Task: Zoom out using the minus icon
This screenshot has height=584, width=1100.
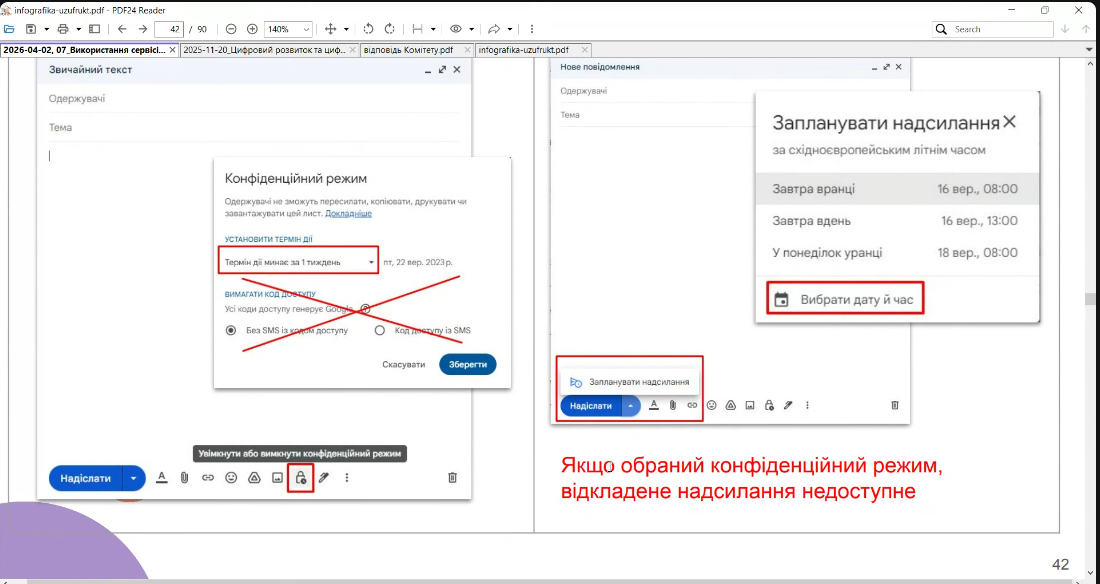Action: [231, 29]
